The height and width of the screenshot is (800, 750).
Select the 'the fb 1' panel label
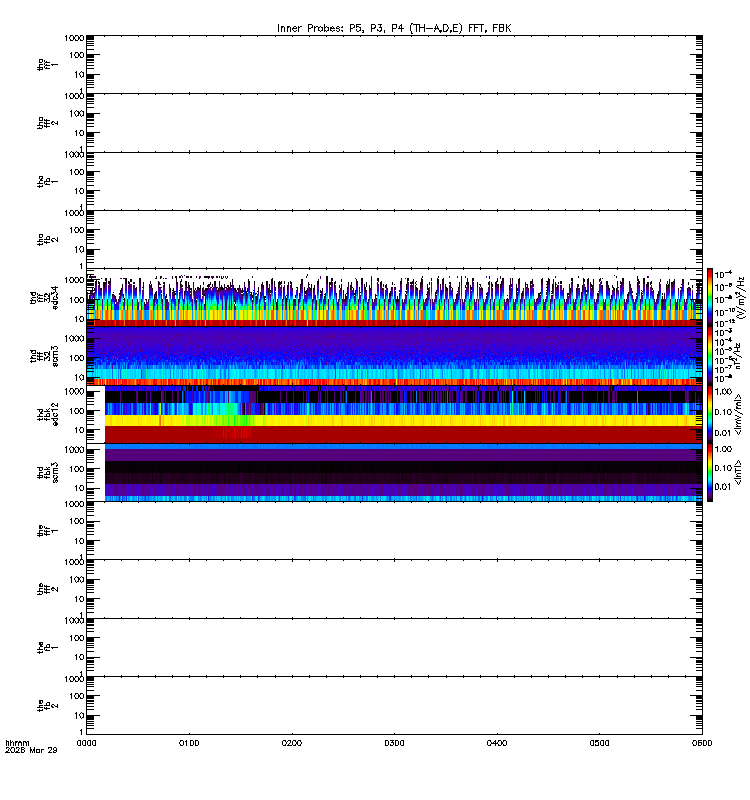point(47,648)
